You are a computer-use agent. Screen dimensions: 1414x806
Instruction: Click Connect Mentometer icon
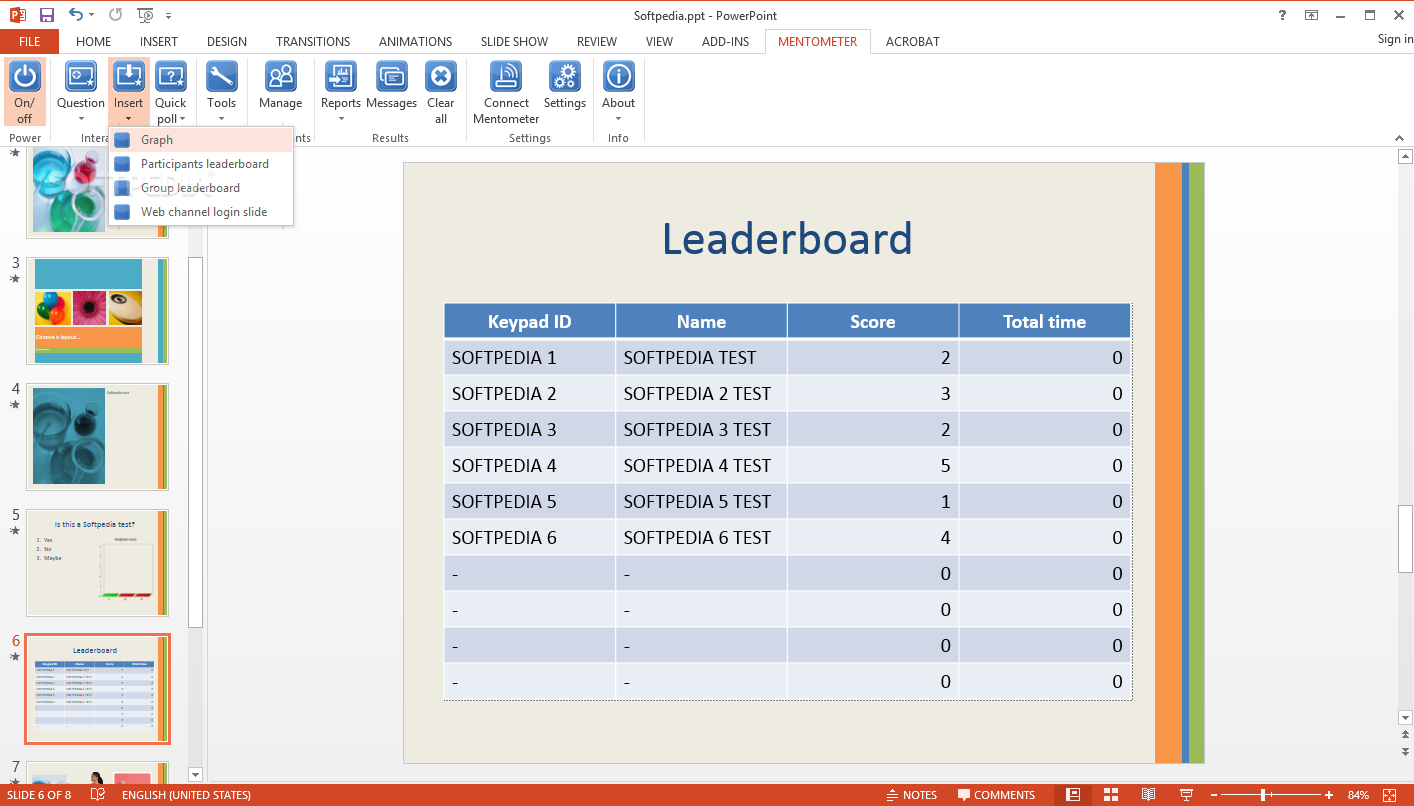(x=506, y=78)
